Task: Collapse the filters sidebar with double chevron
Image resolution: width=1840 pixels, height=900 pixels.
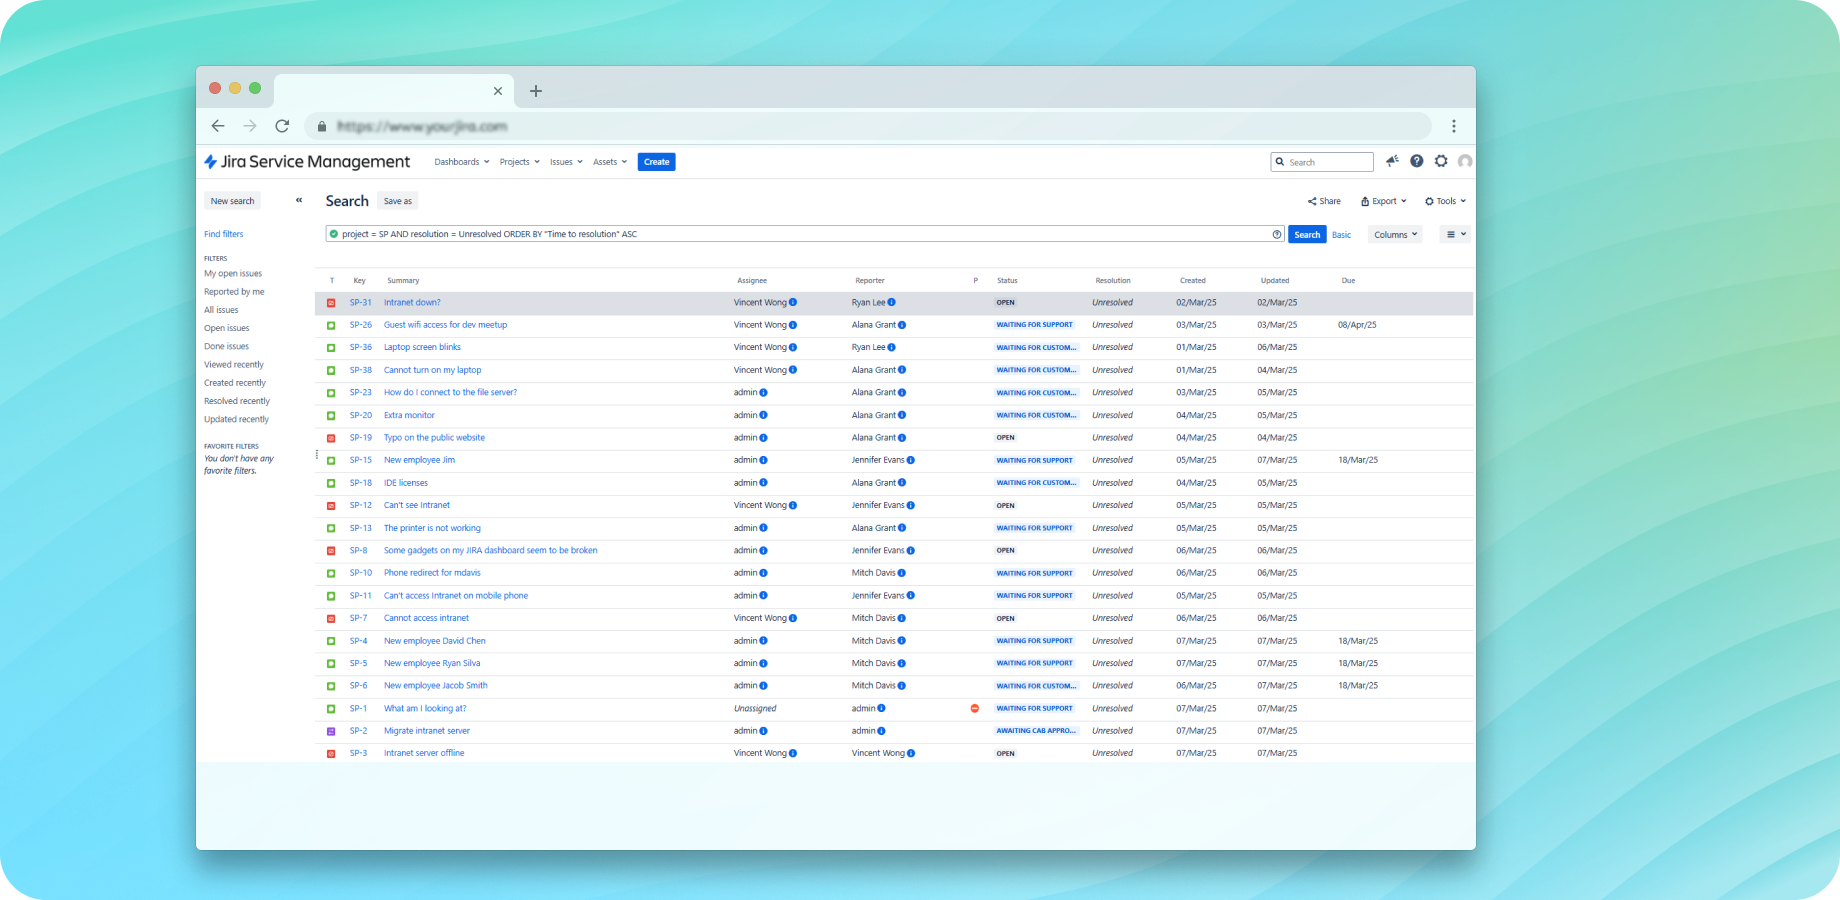Action: pos(299,201)
